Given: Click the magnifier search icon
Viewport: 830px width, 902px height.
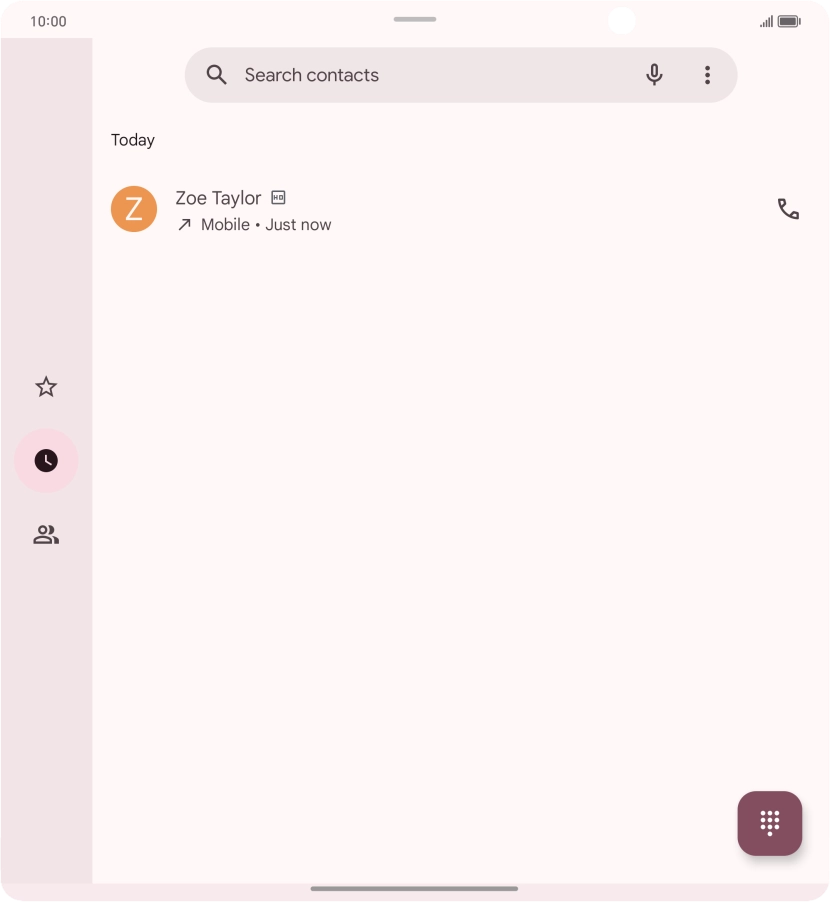Looking at the screenshot, I should pos(216,75).
